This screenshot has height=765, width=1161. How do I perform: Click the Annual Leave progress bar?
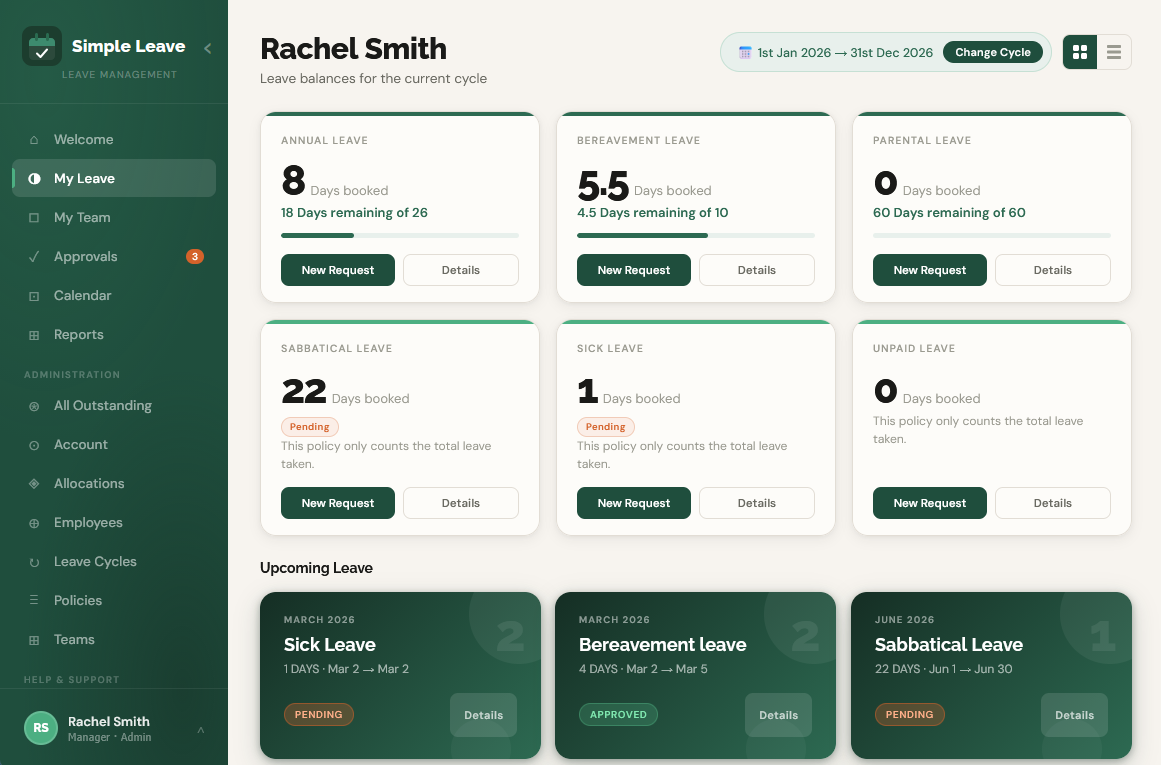(x=399, y=235)
